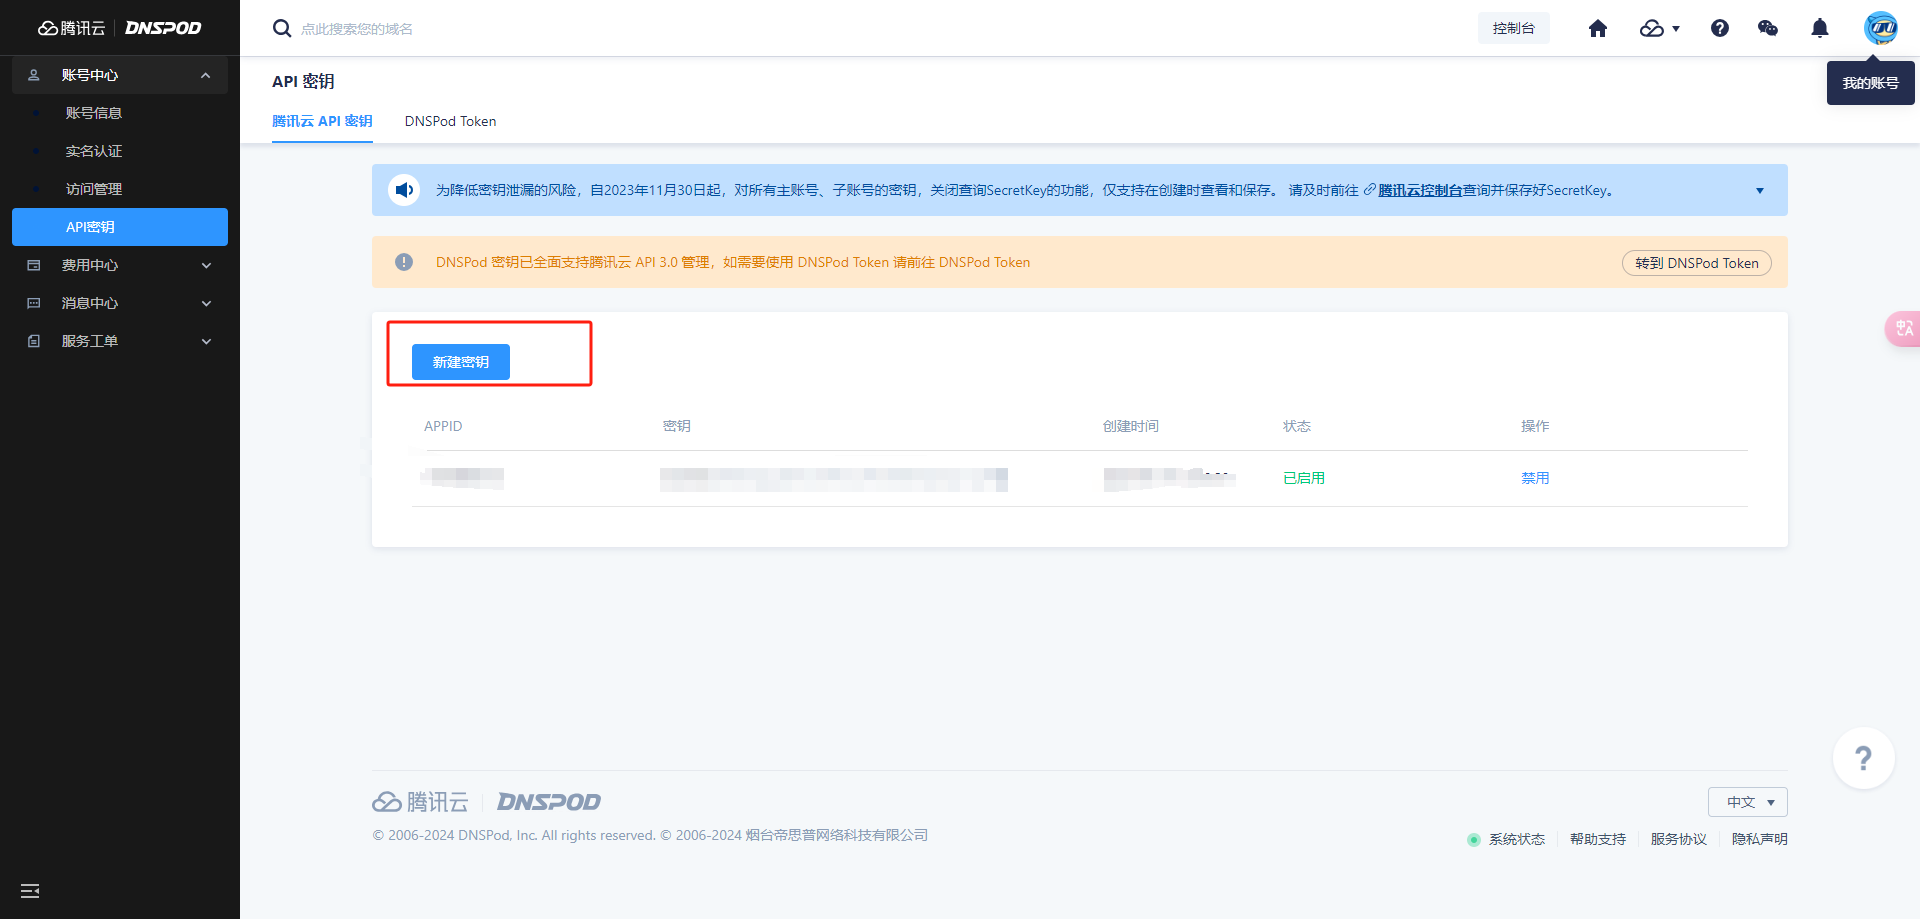Open the 中文 language dropdown

1747,802
